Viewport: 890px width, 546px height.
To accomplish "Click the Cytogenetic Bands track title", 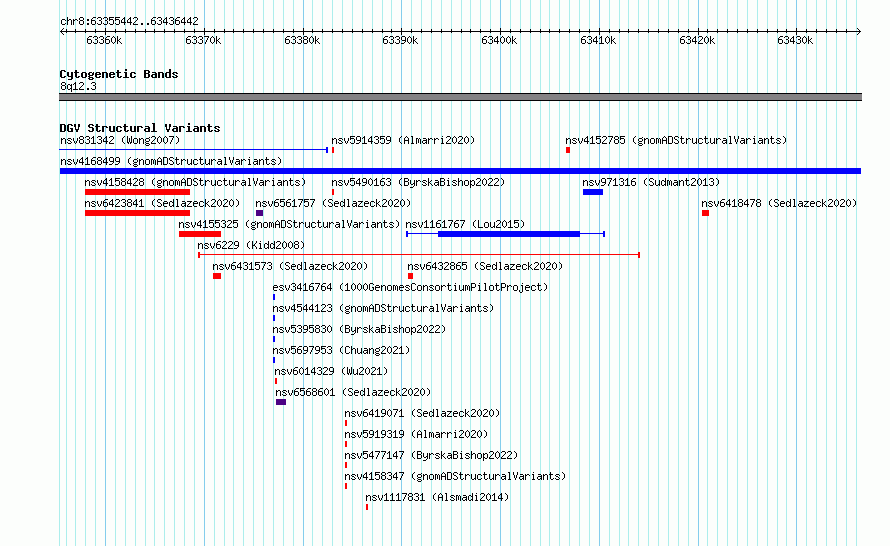I will click(119, 74).
